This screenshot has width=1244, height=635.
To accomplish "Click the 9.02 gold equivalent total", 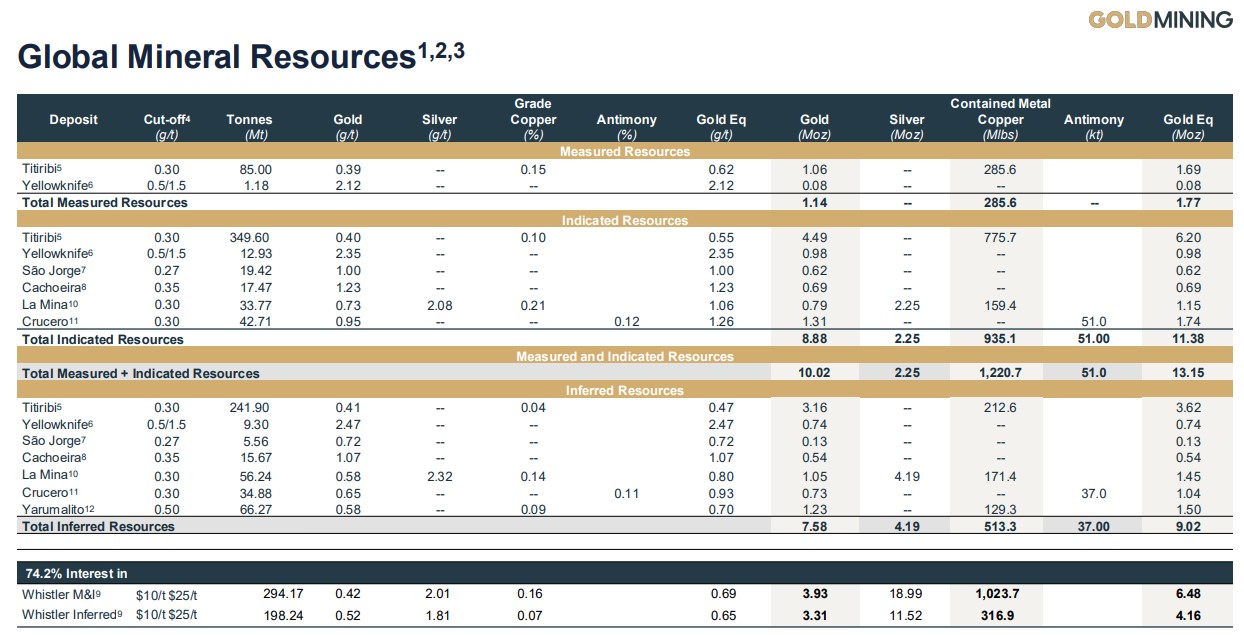I will pos(1188,526).
